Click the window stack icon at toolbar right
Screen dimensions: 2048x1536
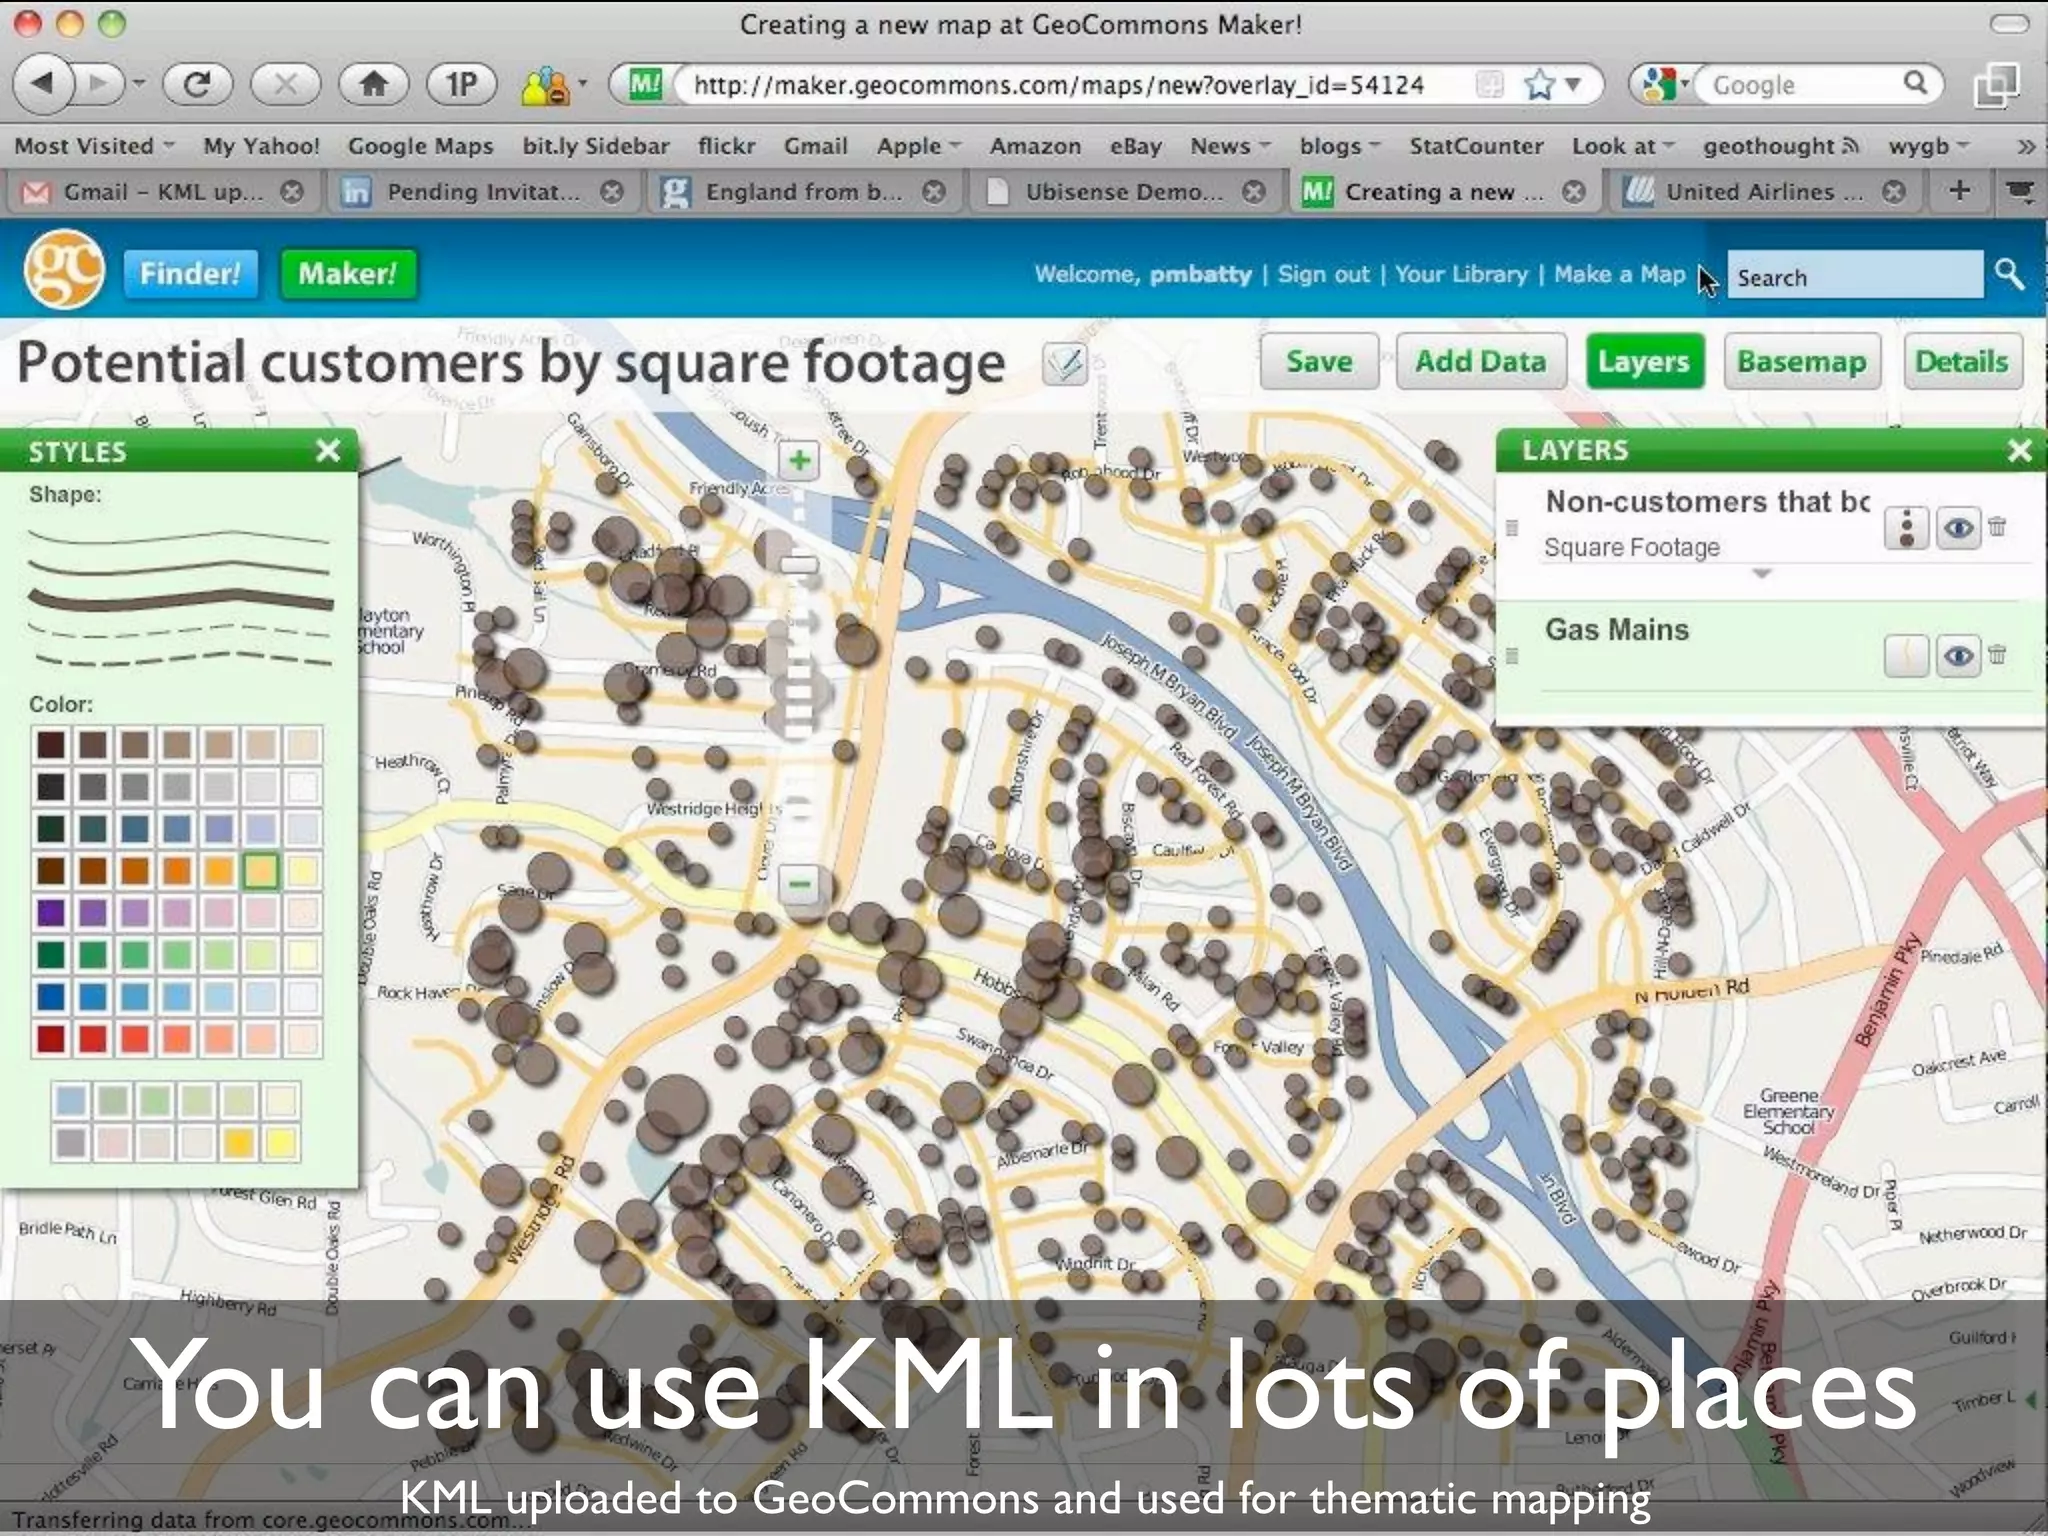click(x=1997, y=85)
